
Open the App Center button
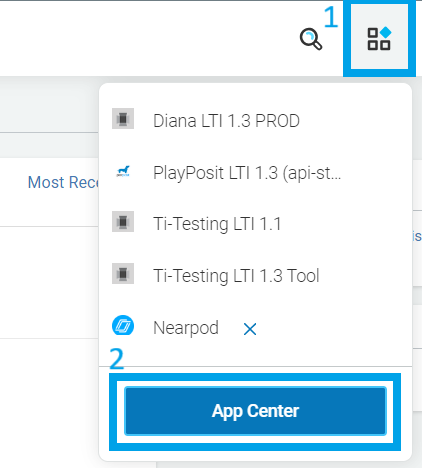coord(255,411)
